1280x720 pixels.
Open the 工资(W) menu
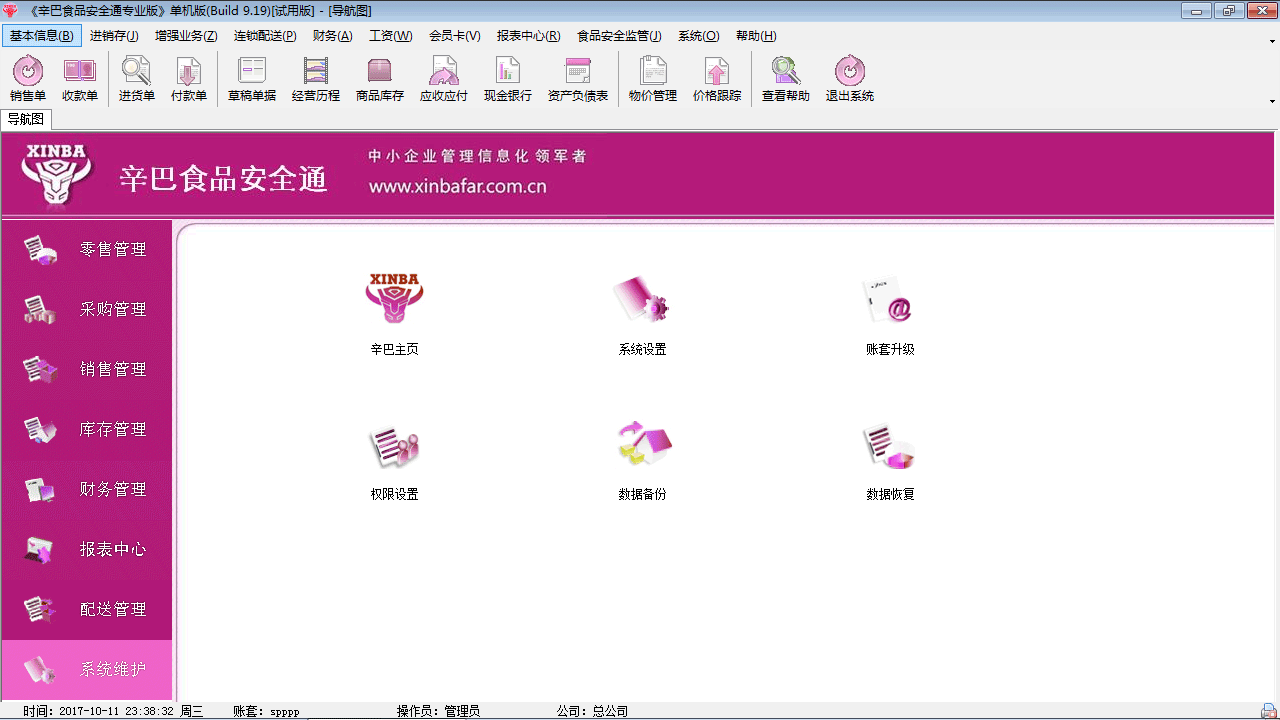(390, 36)
